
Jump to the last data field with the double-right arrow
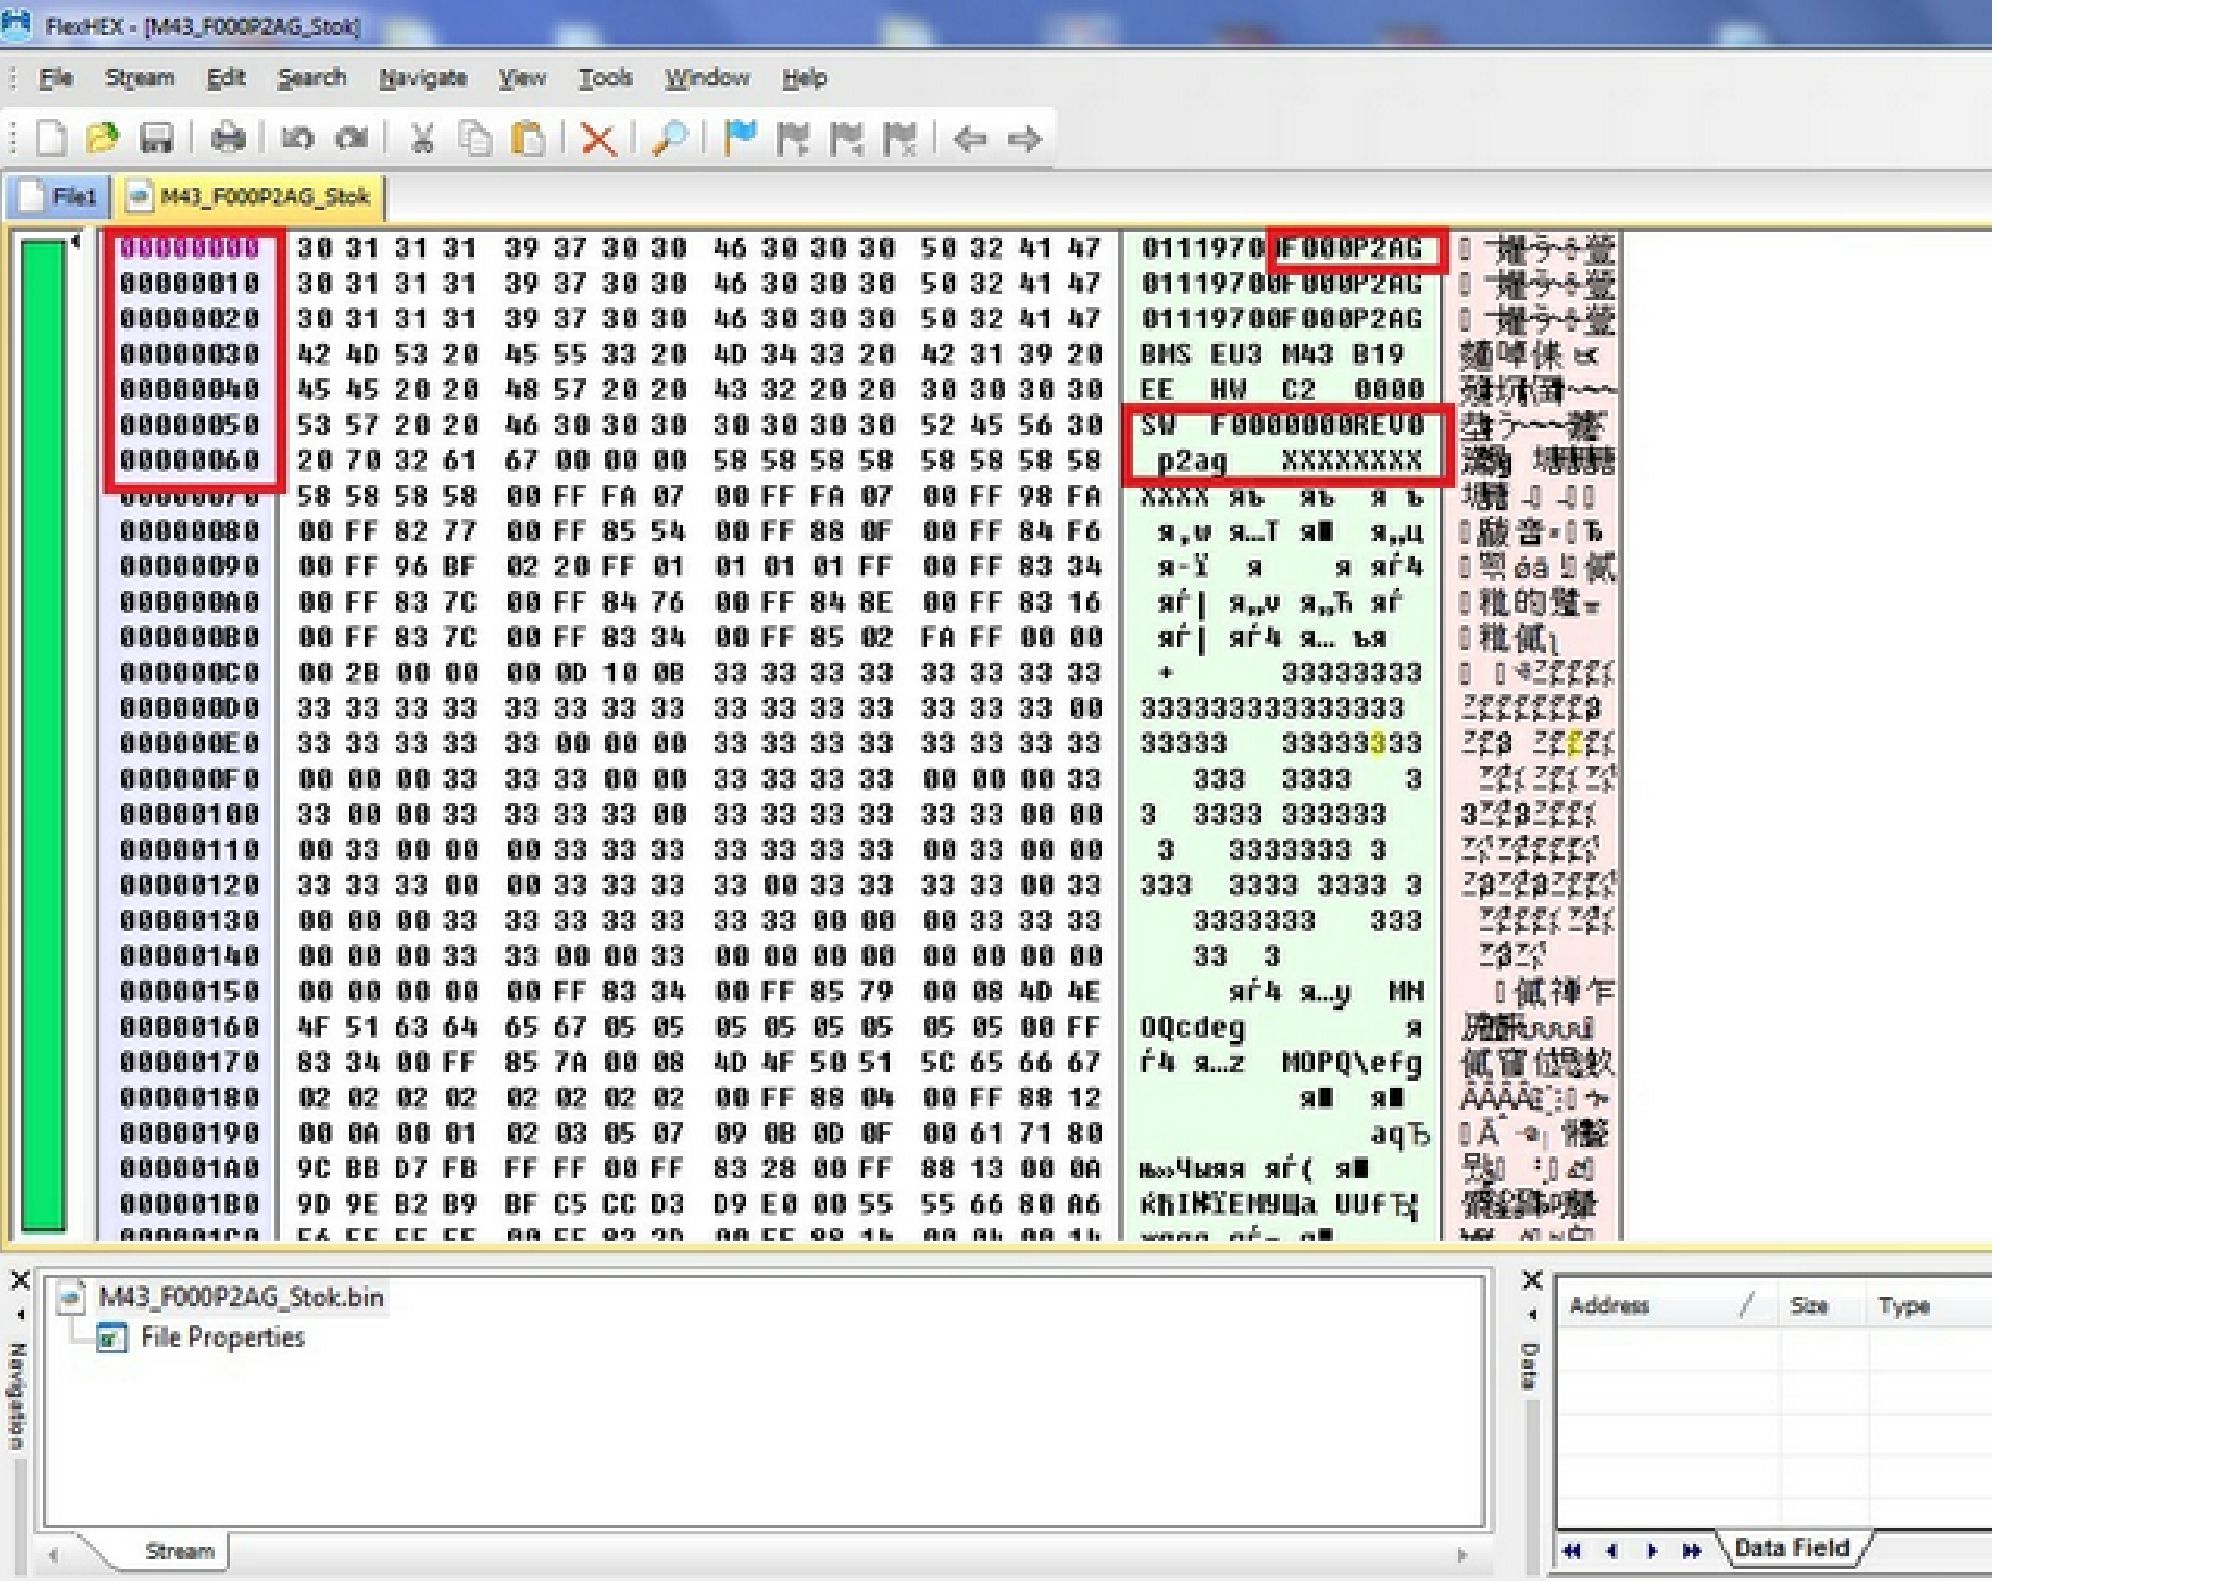coord(1691,1551)
